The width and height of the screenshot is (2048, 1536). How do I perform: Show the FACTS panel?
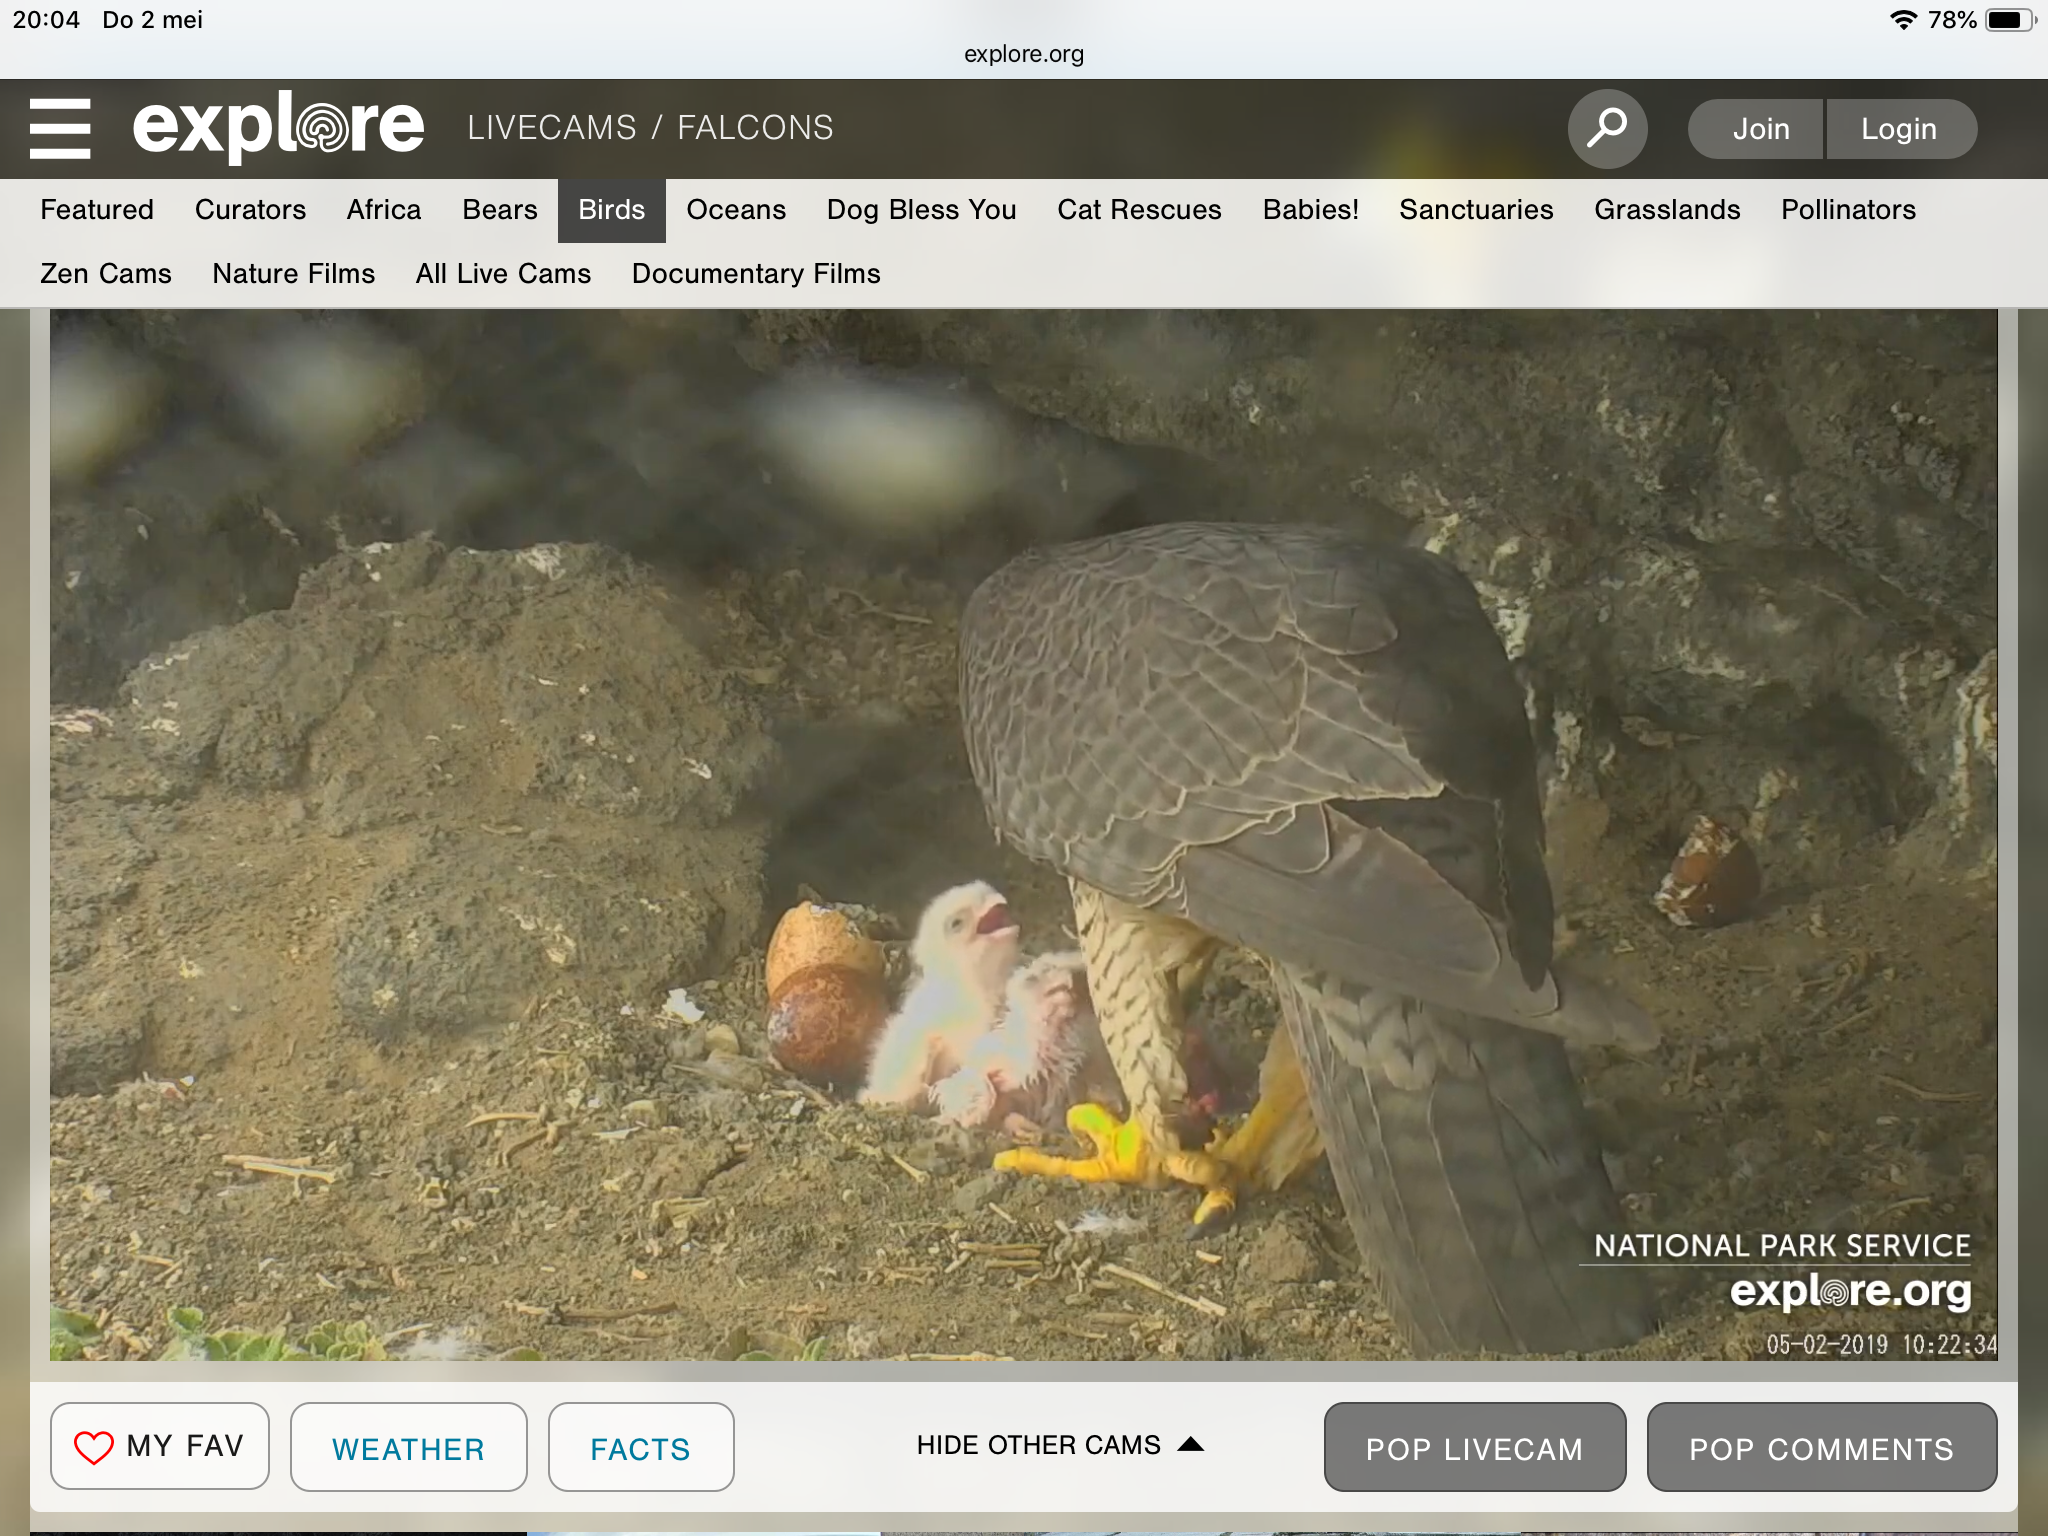coord(640,1448)
